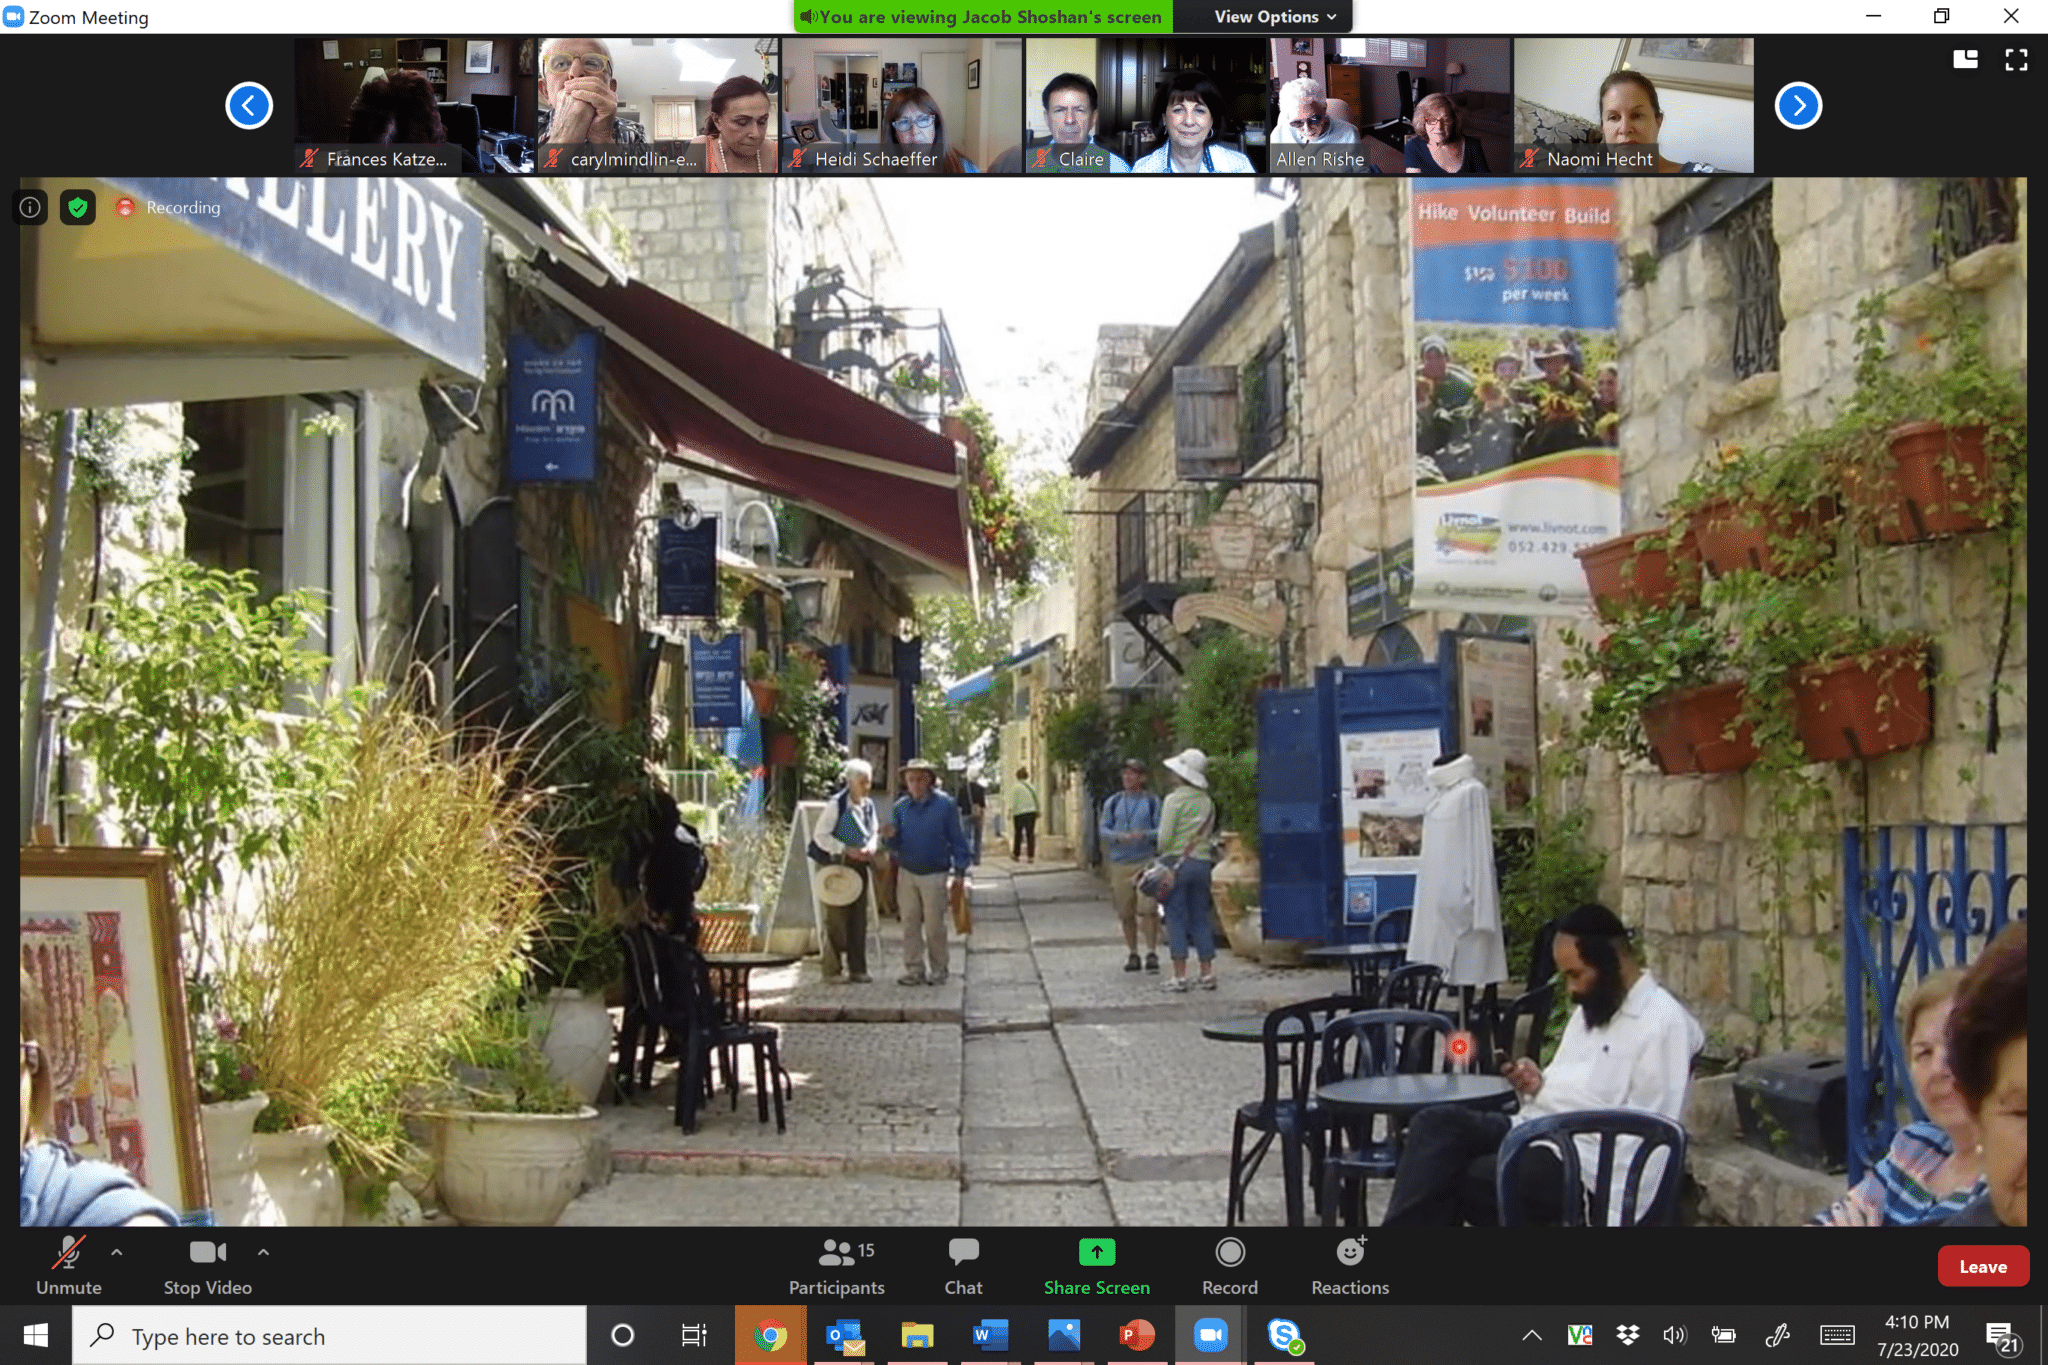Select carylmindlin video thumbnail
This screenshot has width=2048, height=1365.
point(658,105)
